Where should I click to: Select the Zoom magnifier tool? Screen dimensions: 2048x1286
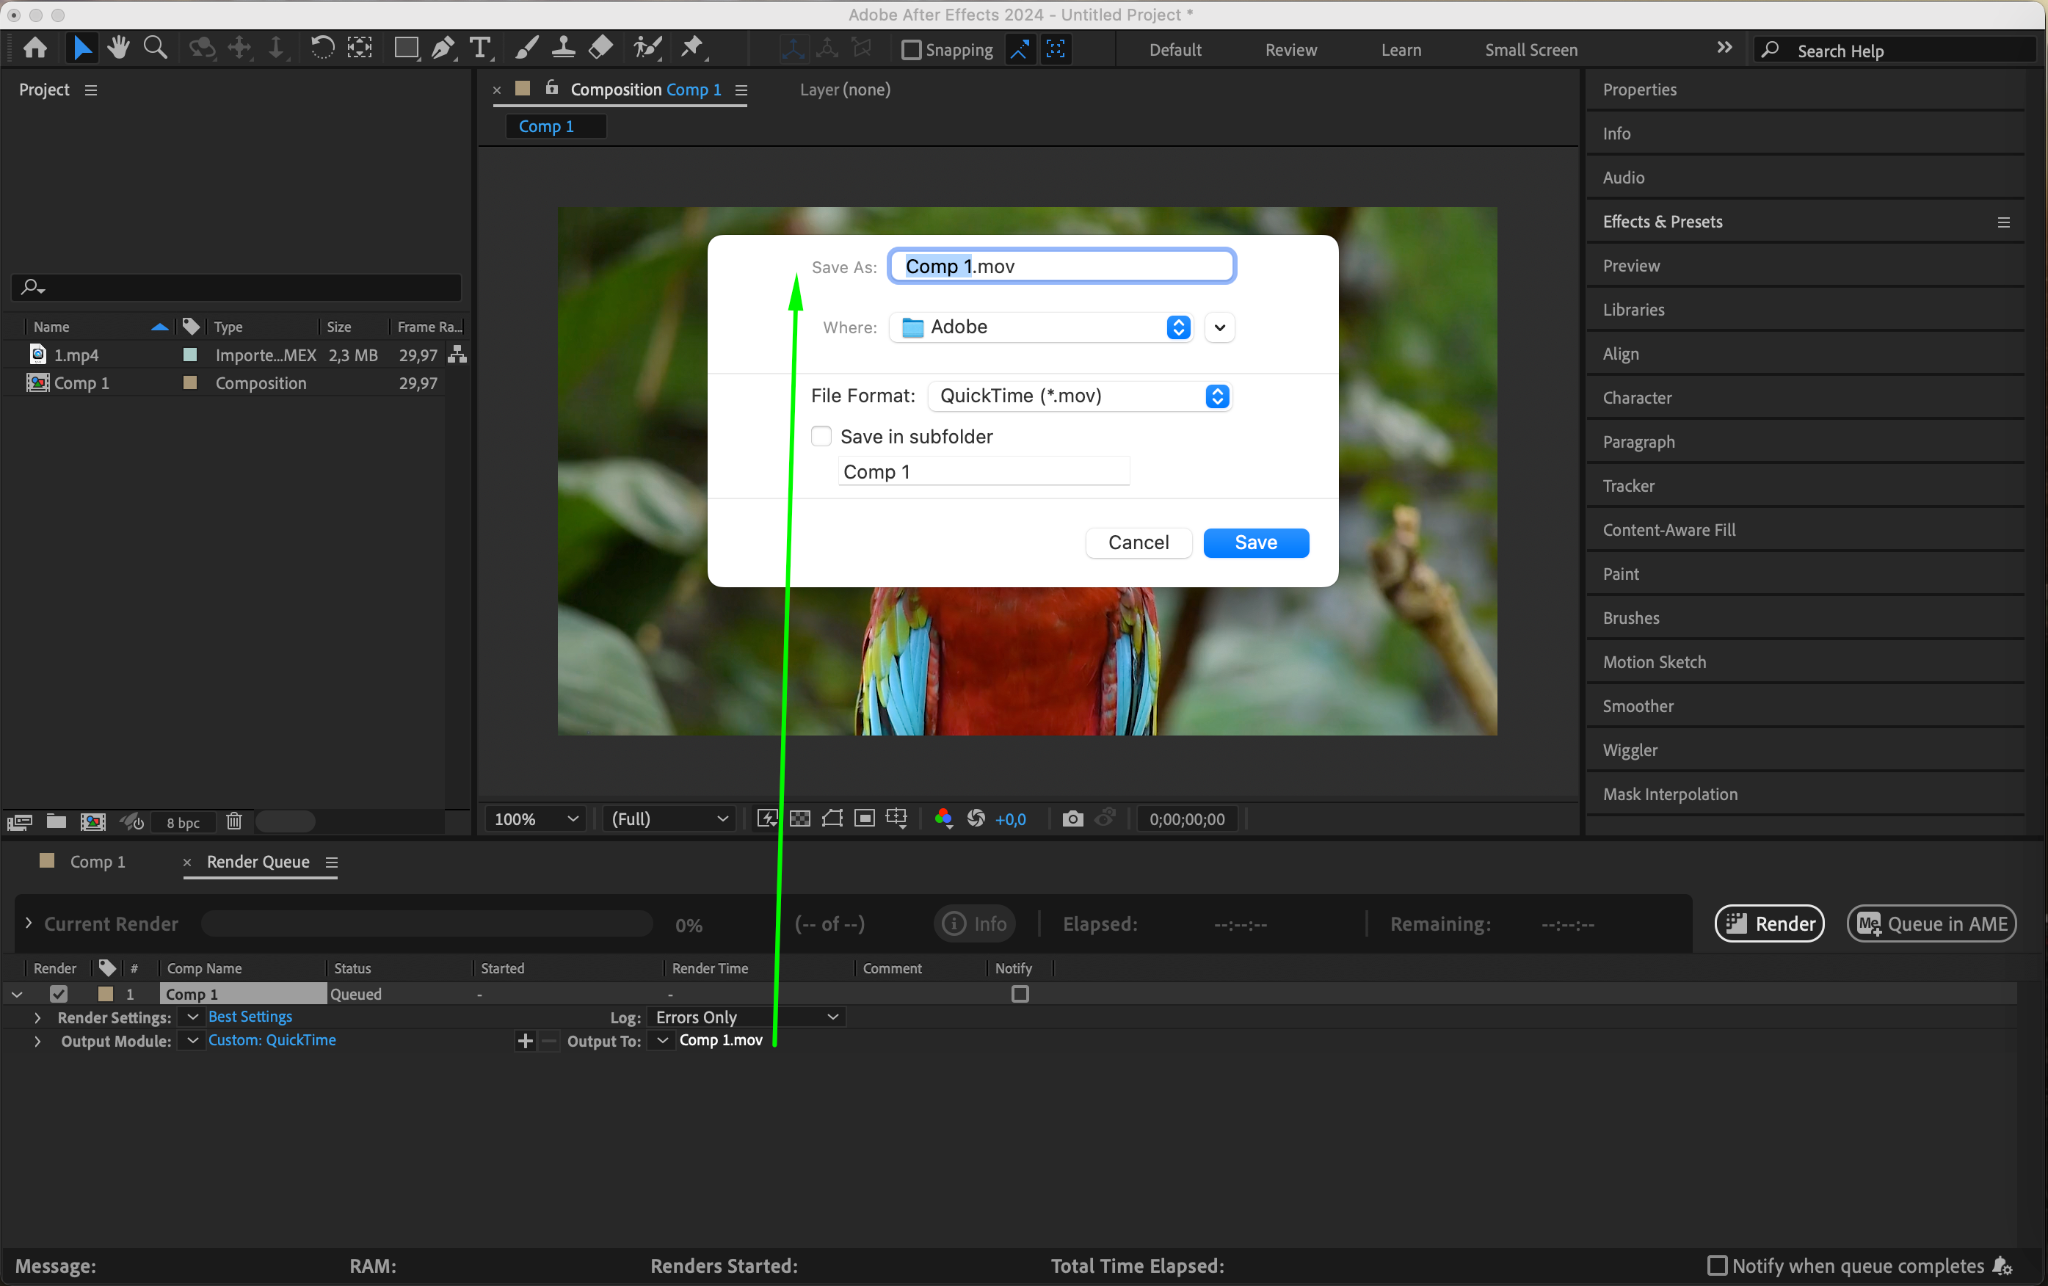(155, 48)
